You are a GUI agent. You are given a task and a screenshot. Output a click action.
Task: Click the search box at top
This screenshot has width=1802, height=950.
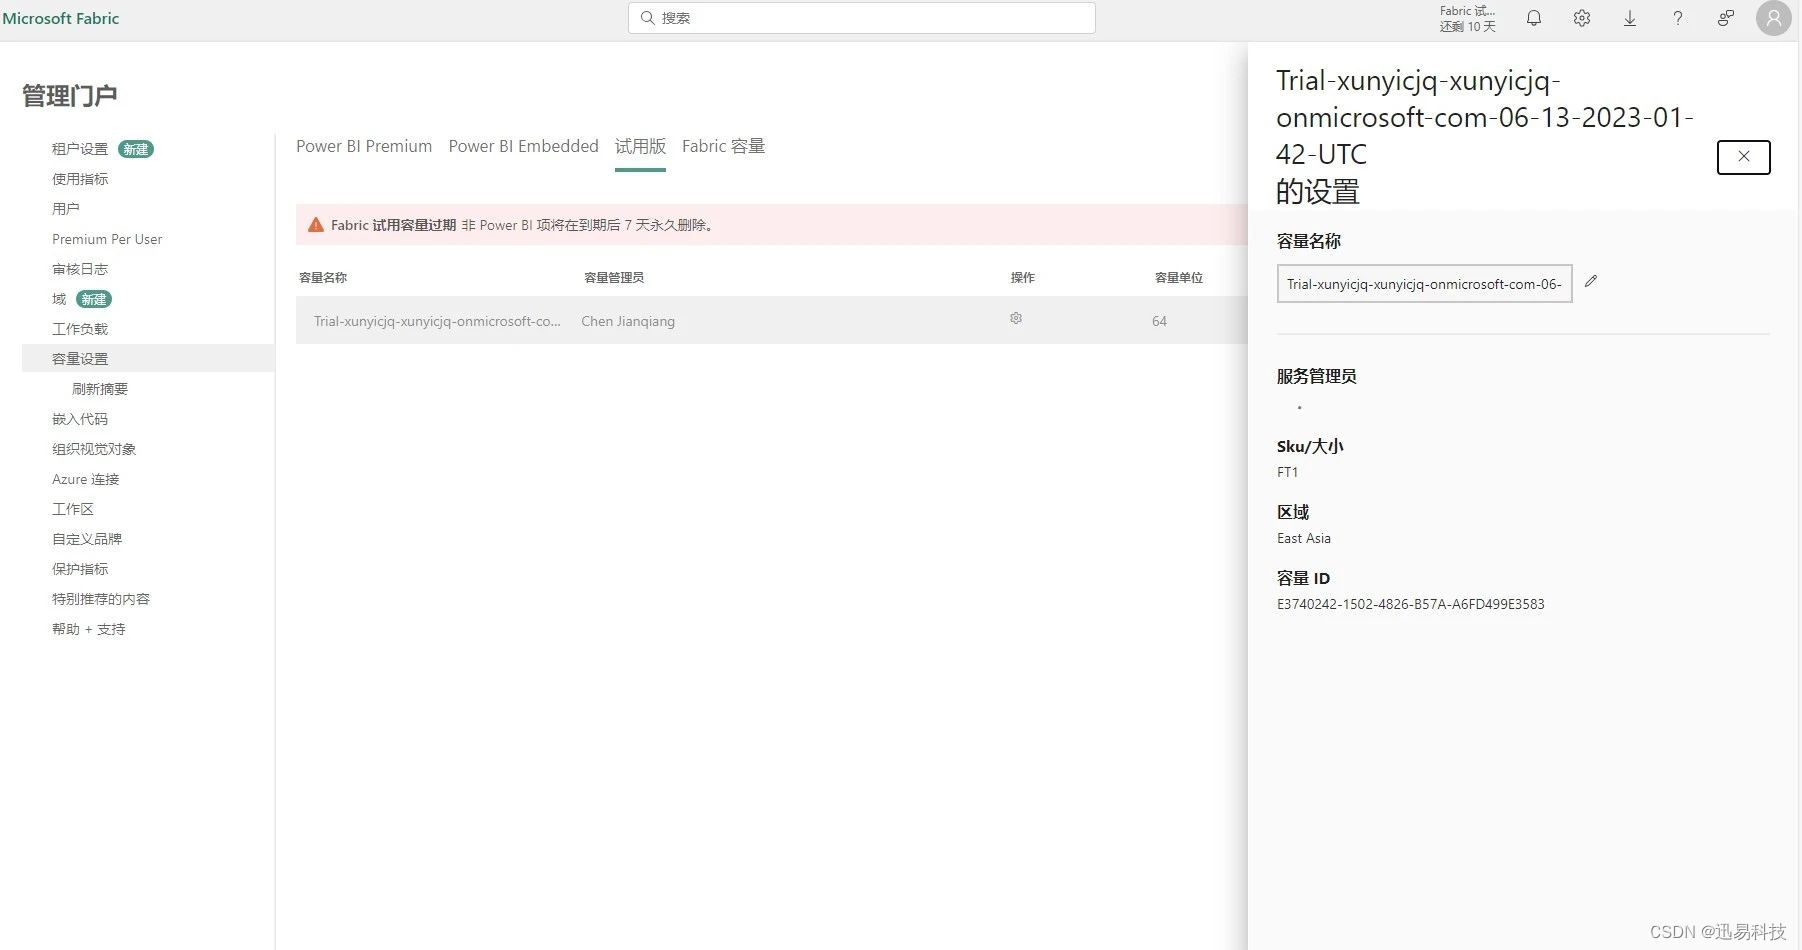click(861, 18)
